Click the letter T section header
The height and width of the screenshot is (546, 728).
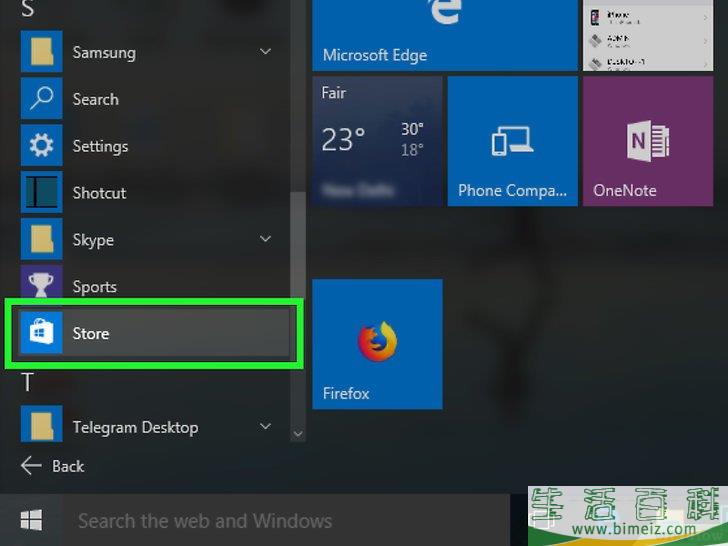tap(27, 382)
